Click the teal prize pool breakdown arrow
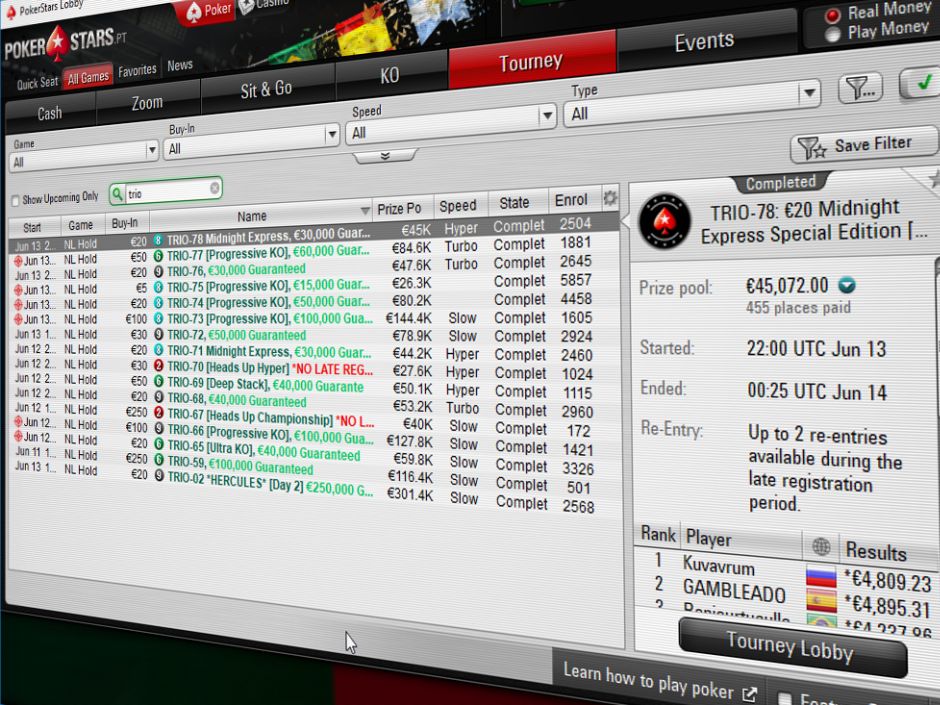940x705 pixels. pyautogui.click(x=846, y=285)
